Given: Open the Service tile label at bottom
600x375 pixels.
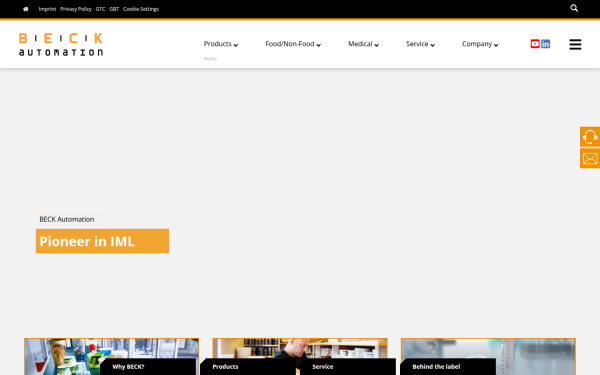Looking at the screenshot, I should coord(323,367).
